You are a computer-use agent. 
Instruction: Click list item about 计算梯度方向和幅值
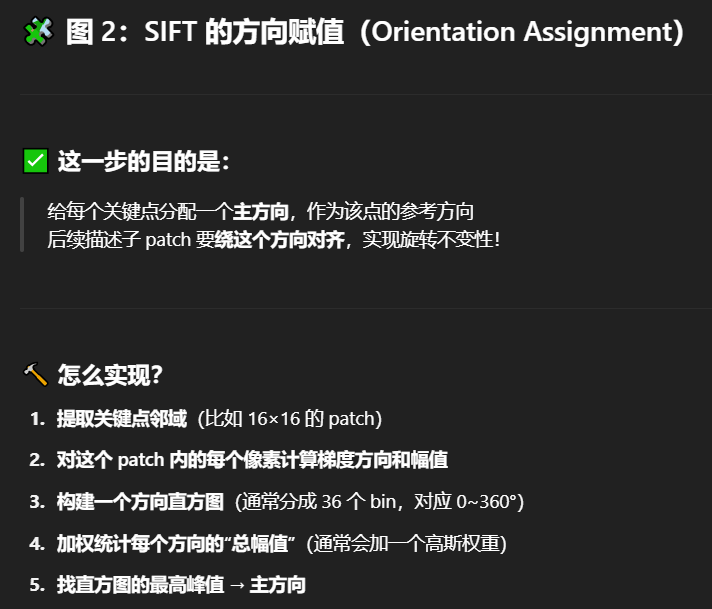(252, 460)
